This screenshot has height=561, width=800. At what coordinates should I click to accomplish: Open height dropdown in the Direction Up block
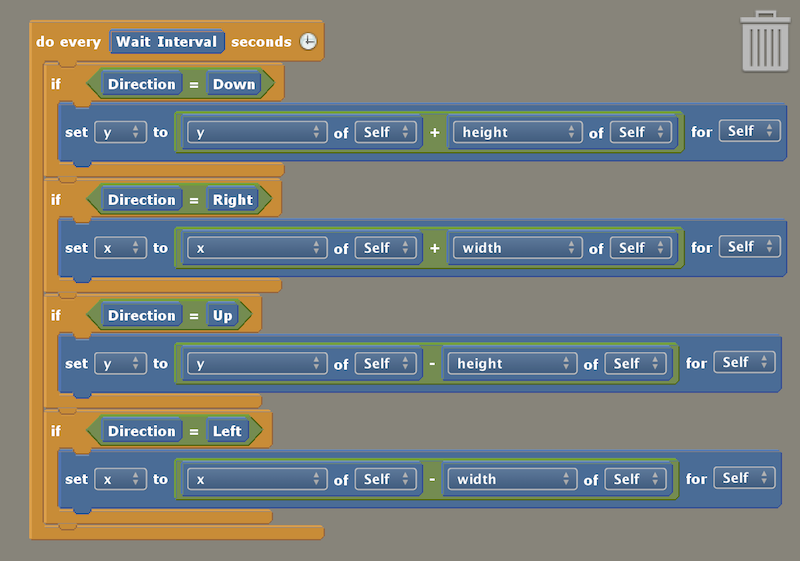tap(512, 364)
